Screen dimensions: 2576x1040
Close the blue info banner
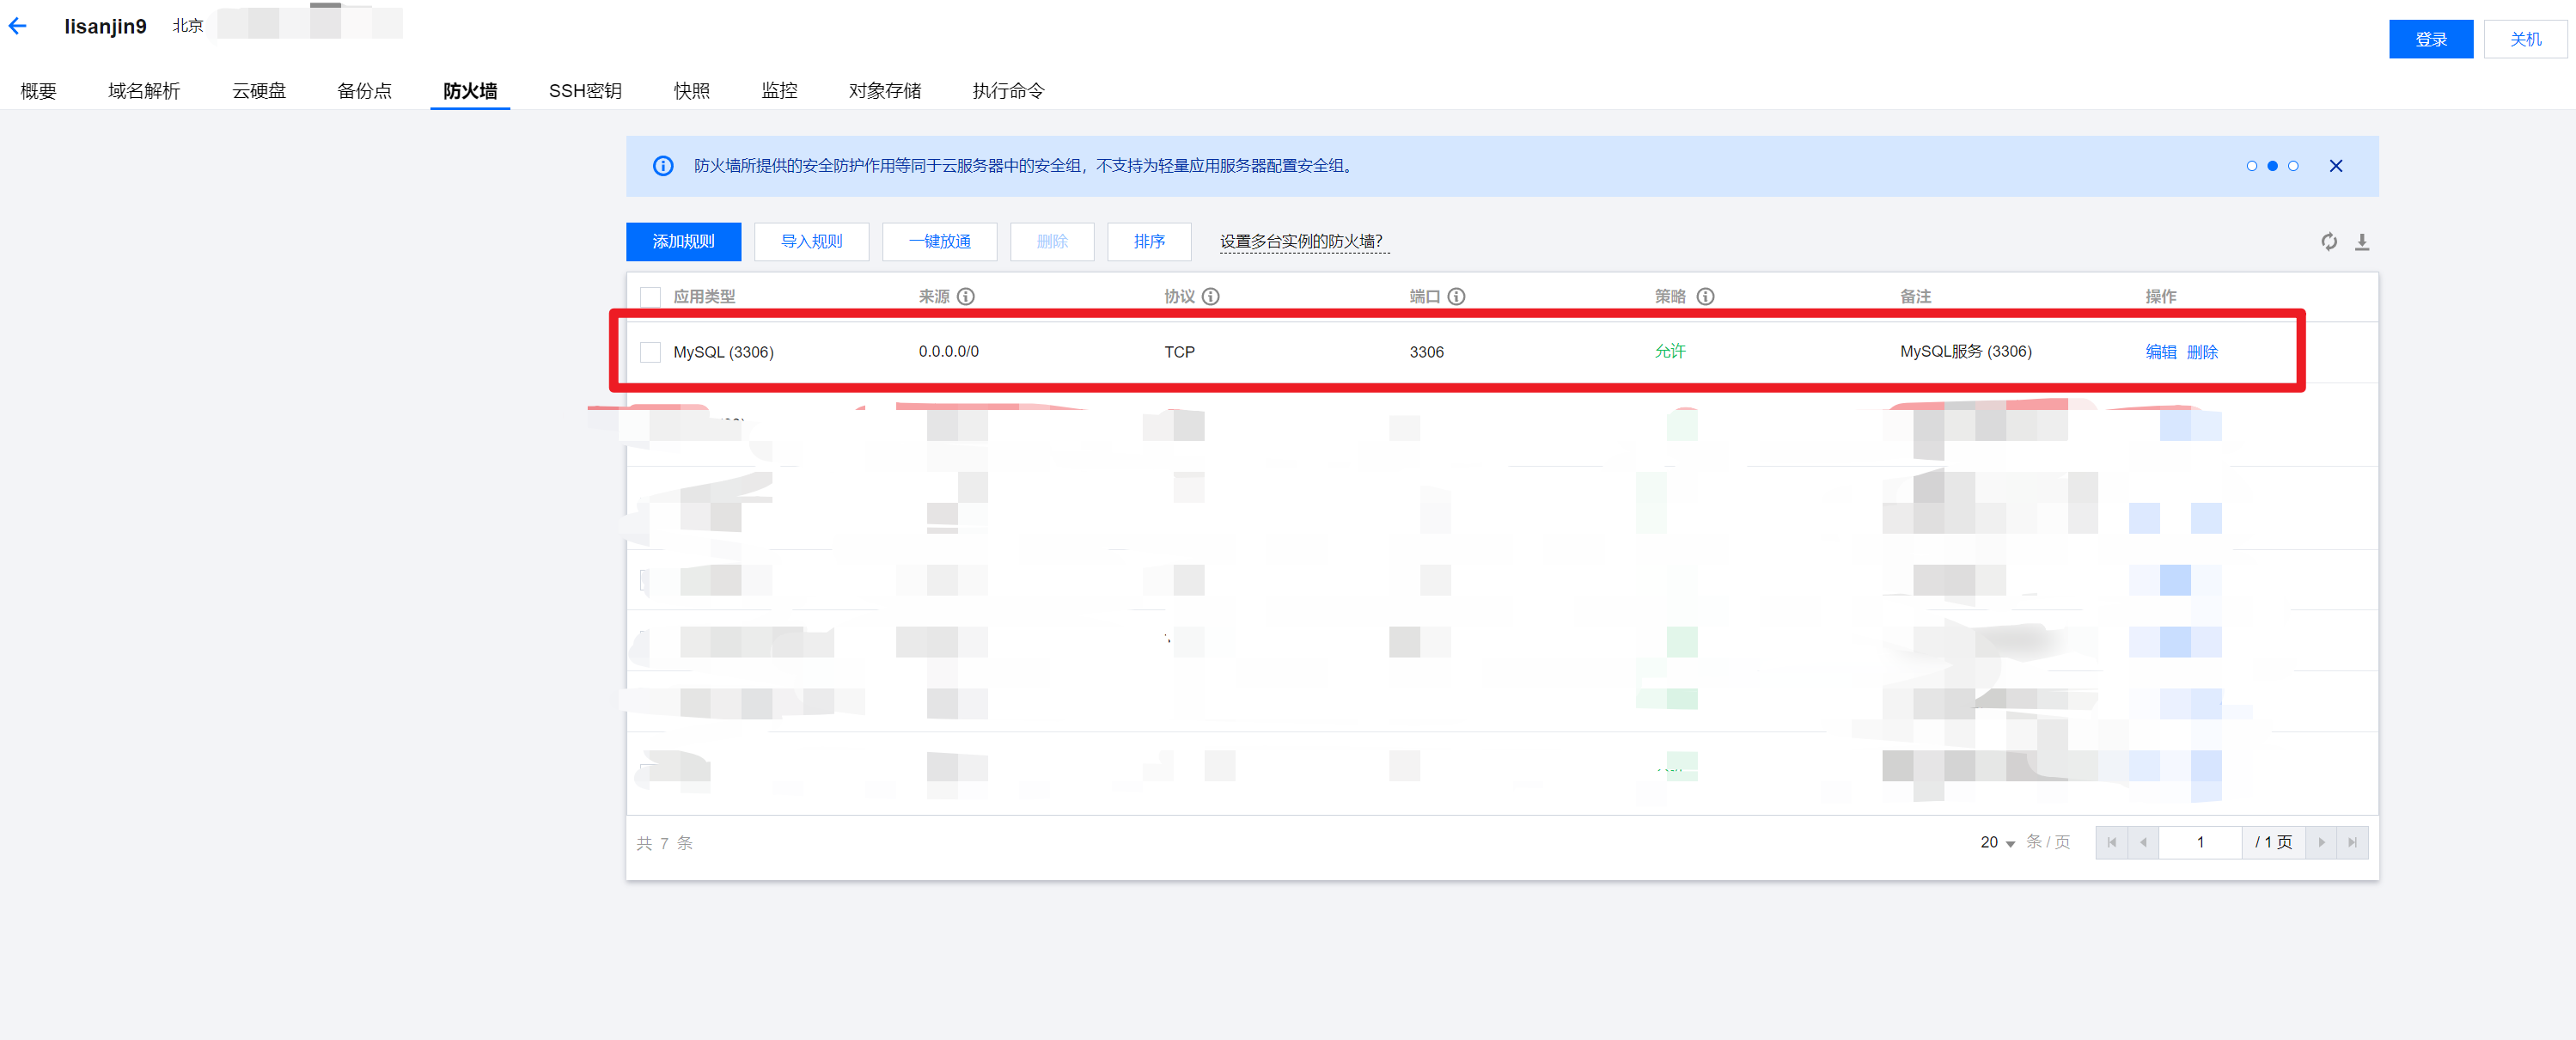click(x=2336, y=166)
